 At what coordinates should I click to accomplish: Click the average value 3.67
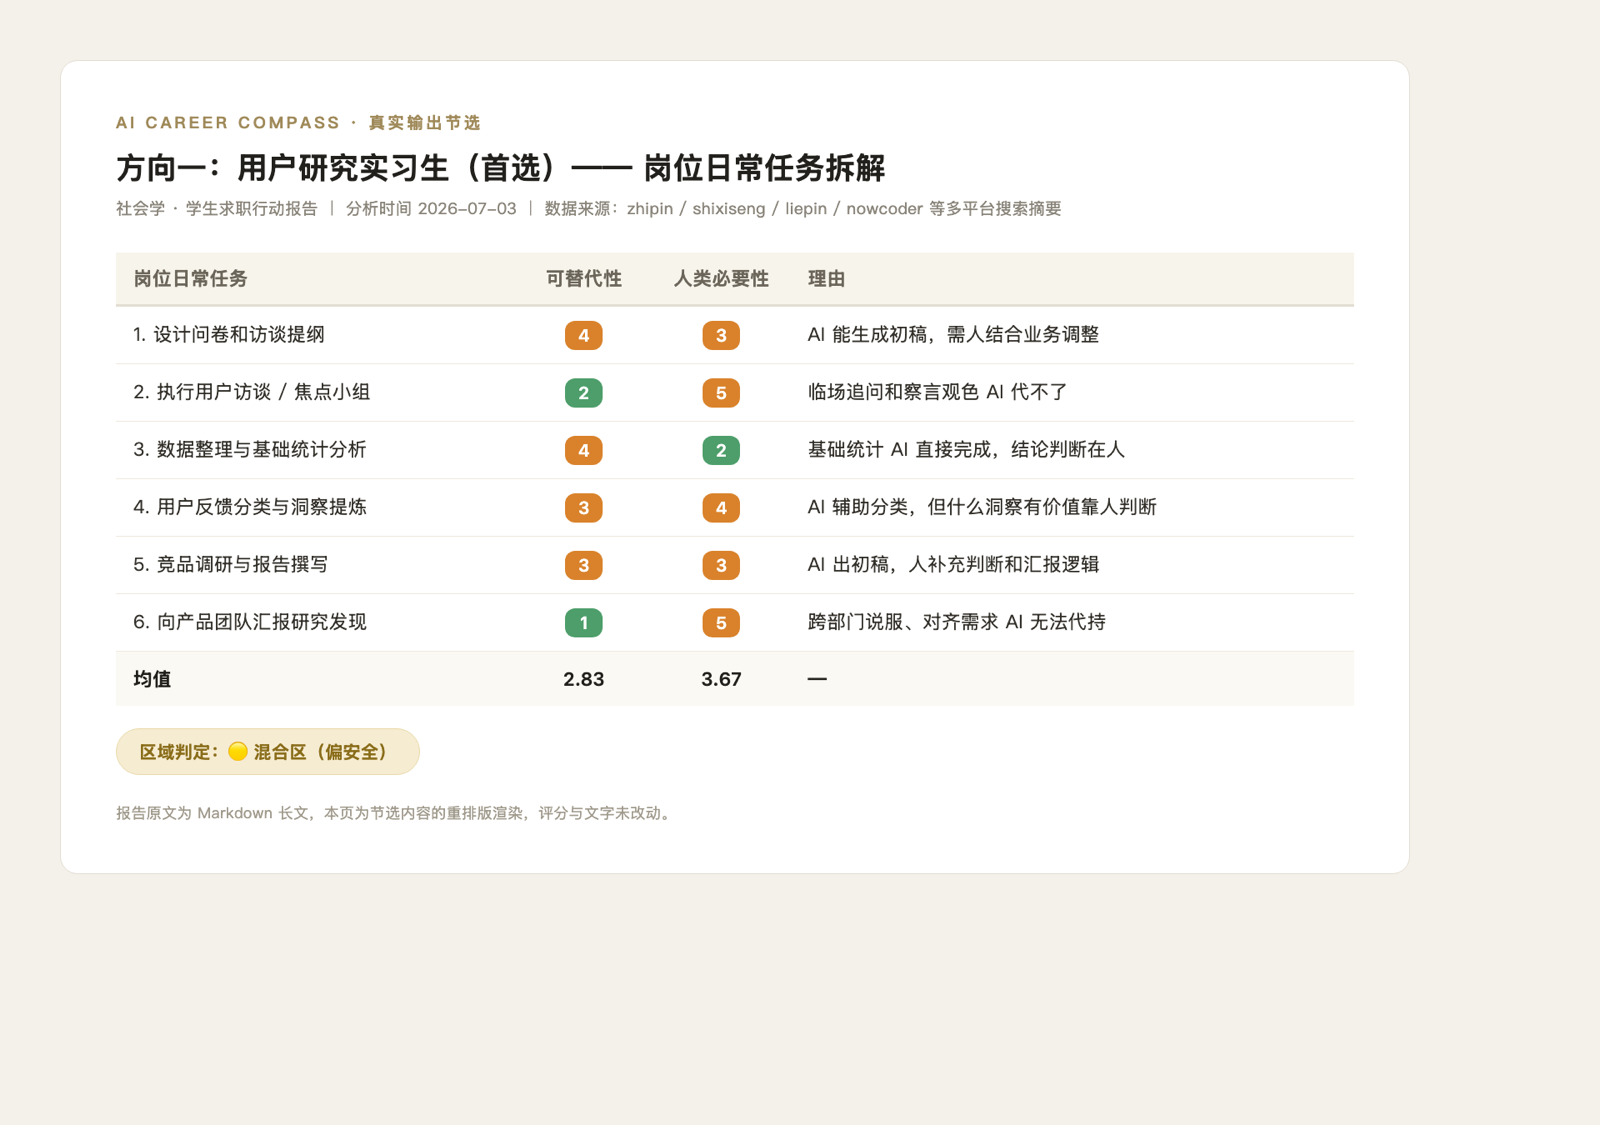721,679
